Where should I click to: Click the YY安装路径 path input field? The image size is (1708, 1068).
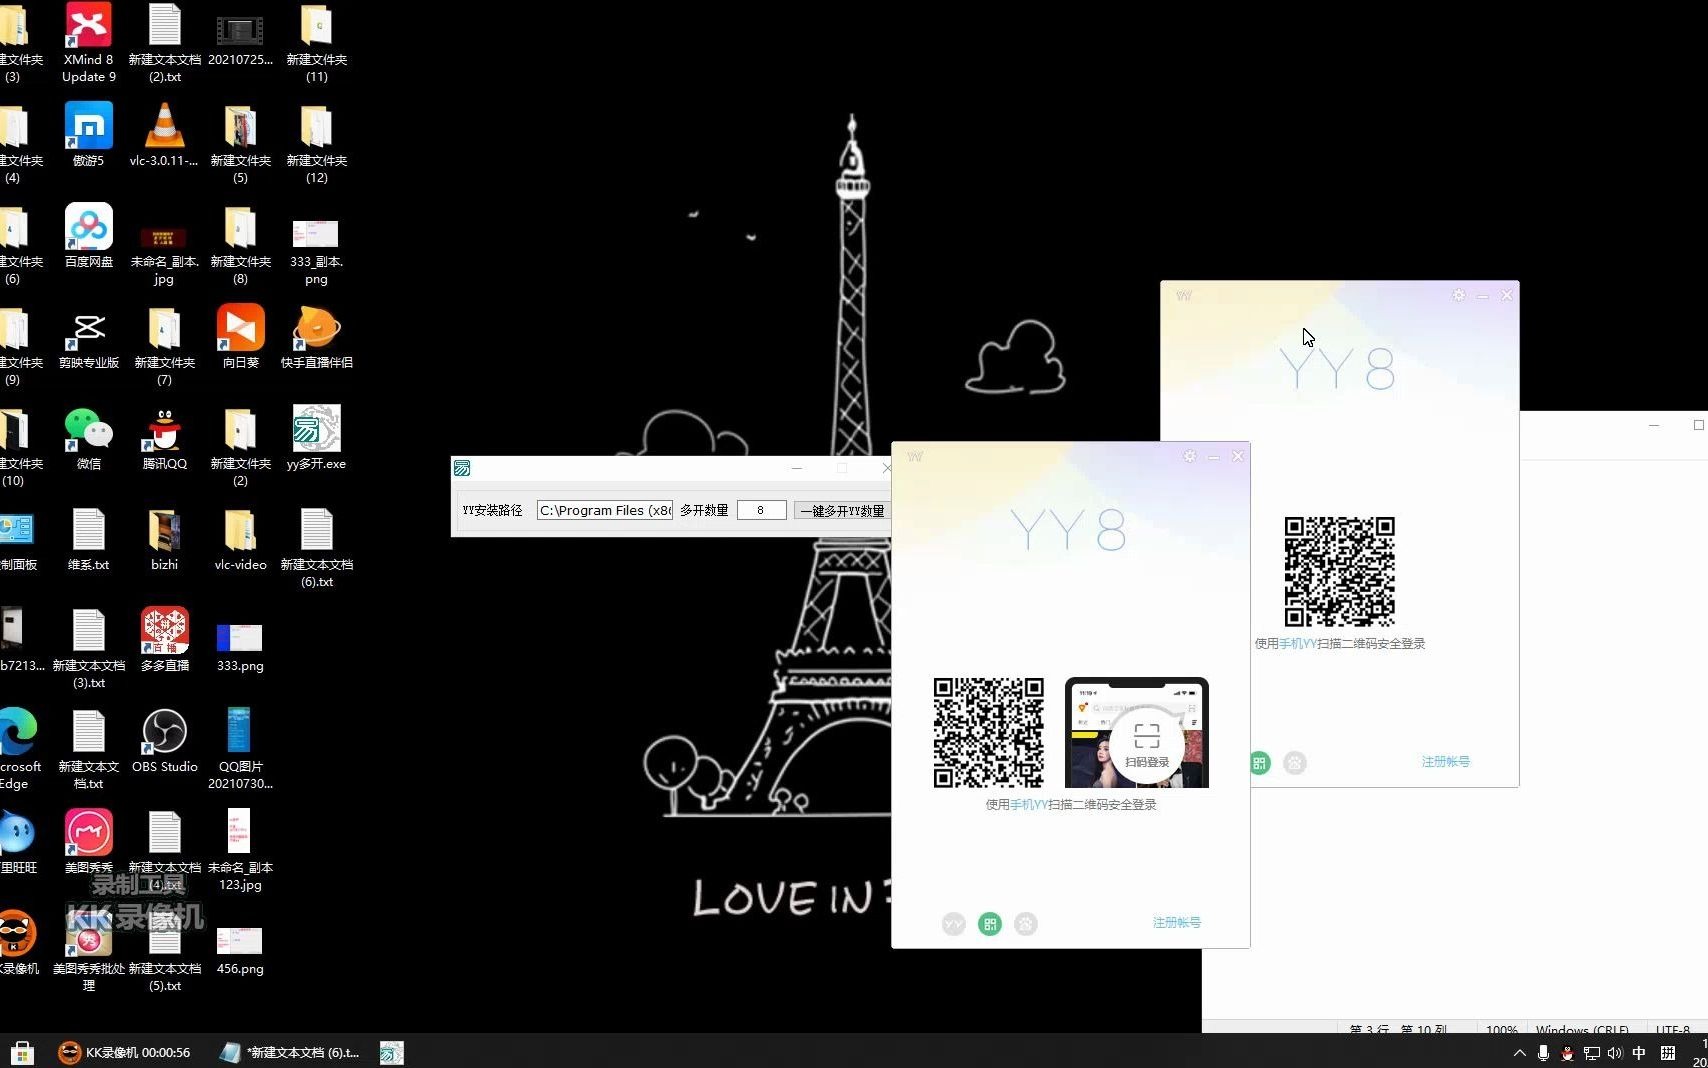tap(605, 510)
